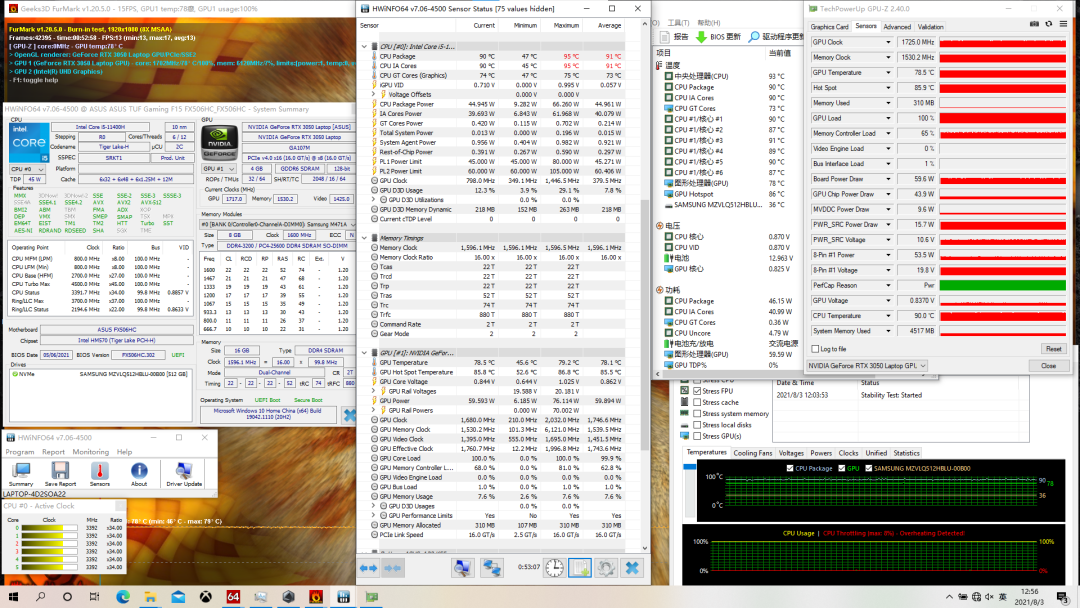The image size is (1080, 608).
Task: Click the network computers icon in Sensor Status
Action: 491,568
